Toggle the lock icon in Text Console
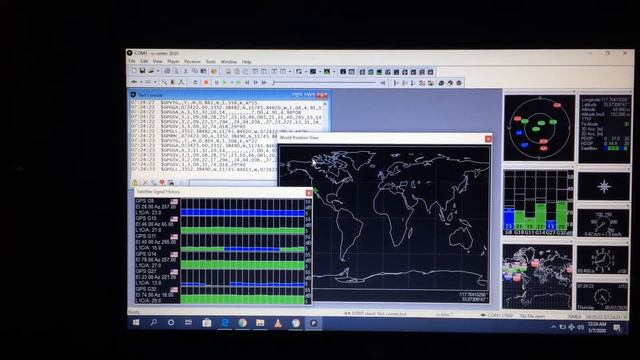 click(x=135, y=182)
